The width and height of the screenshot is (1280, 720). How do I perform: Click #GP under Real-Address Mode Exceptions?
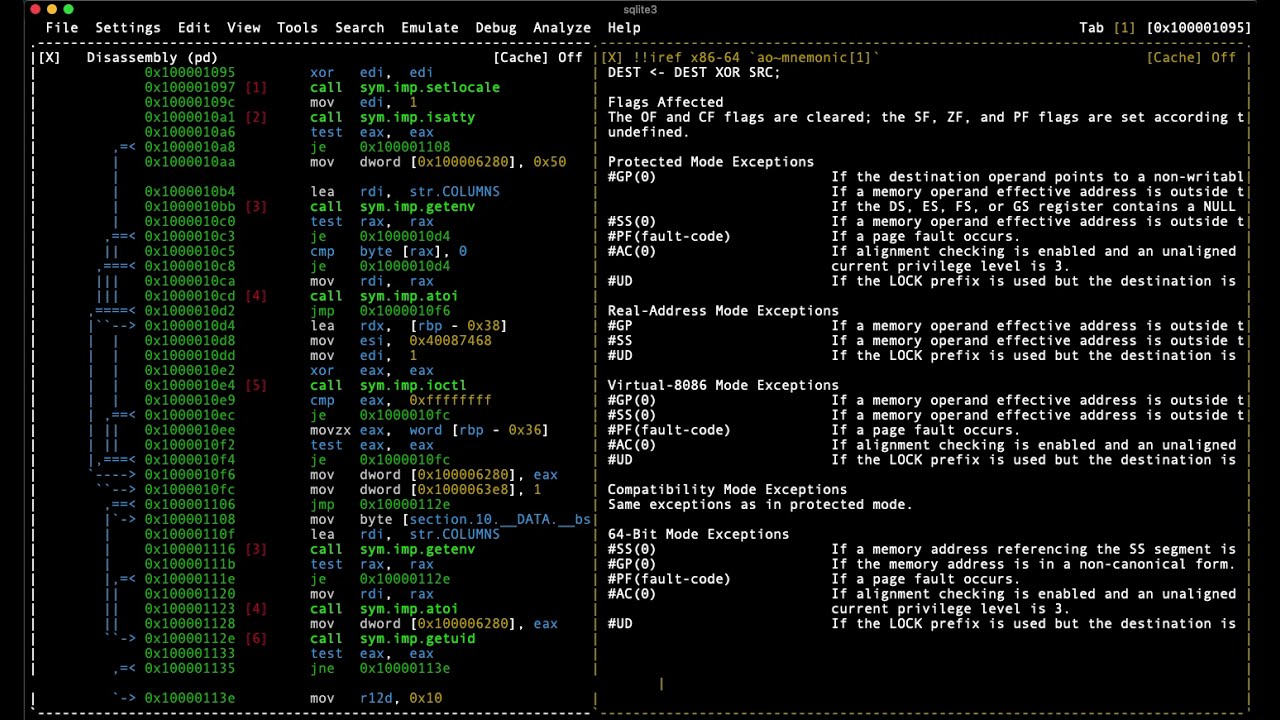pos(620,326)
